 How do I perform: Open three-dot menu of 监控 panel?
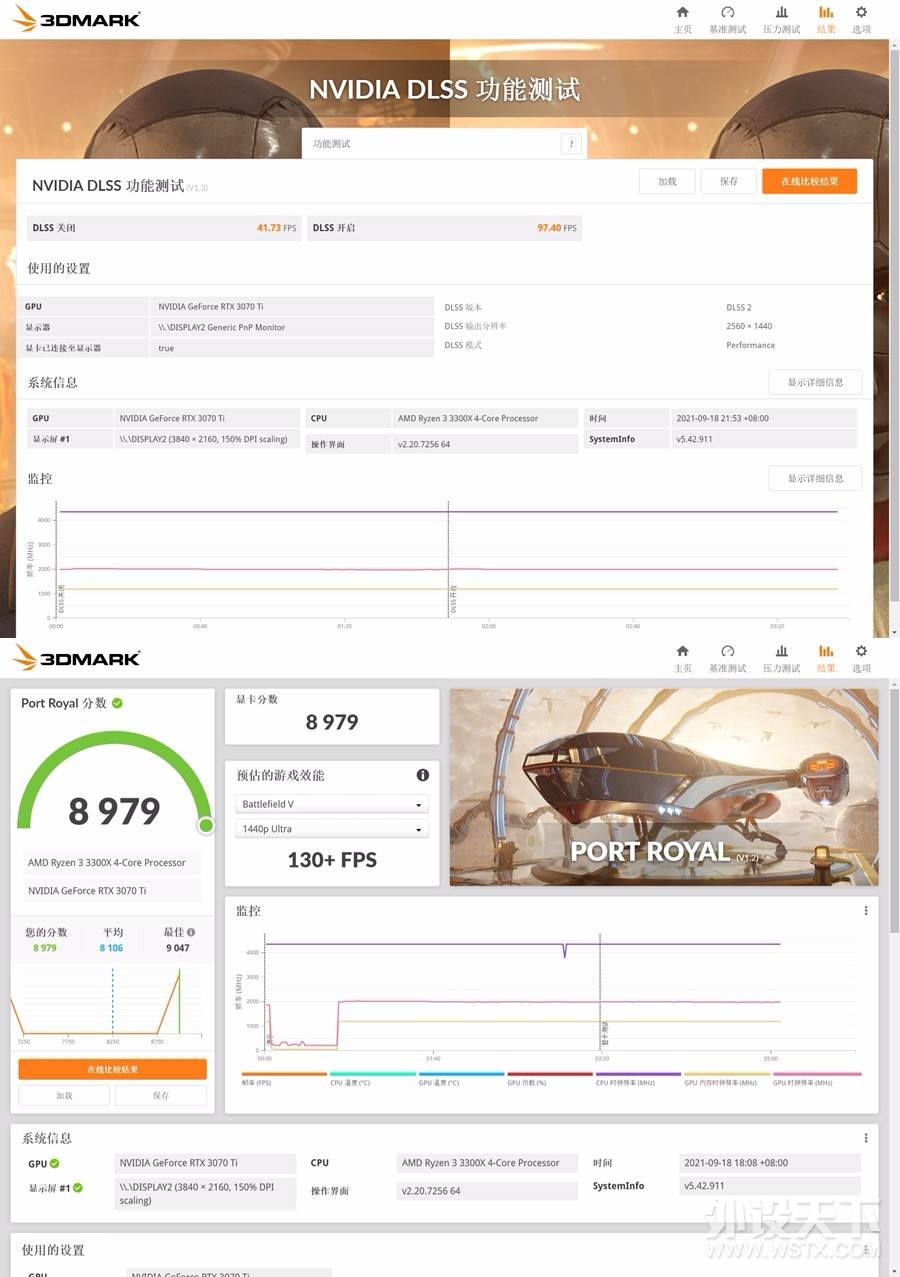tap(866, 911)
